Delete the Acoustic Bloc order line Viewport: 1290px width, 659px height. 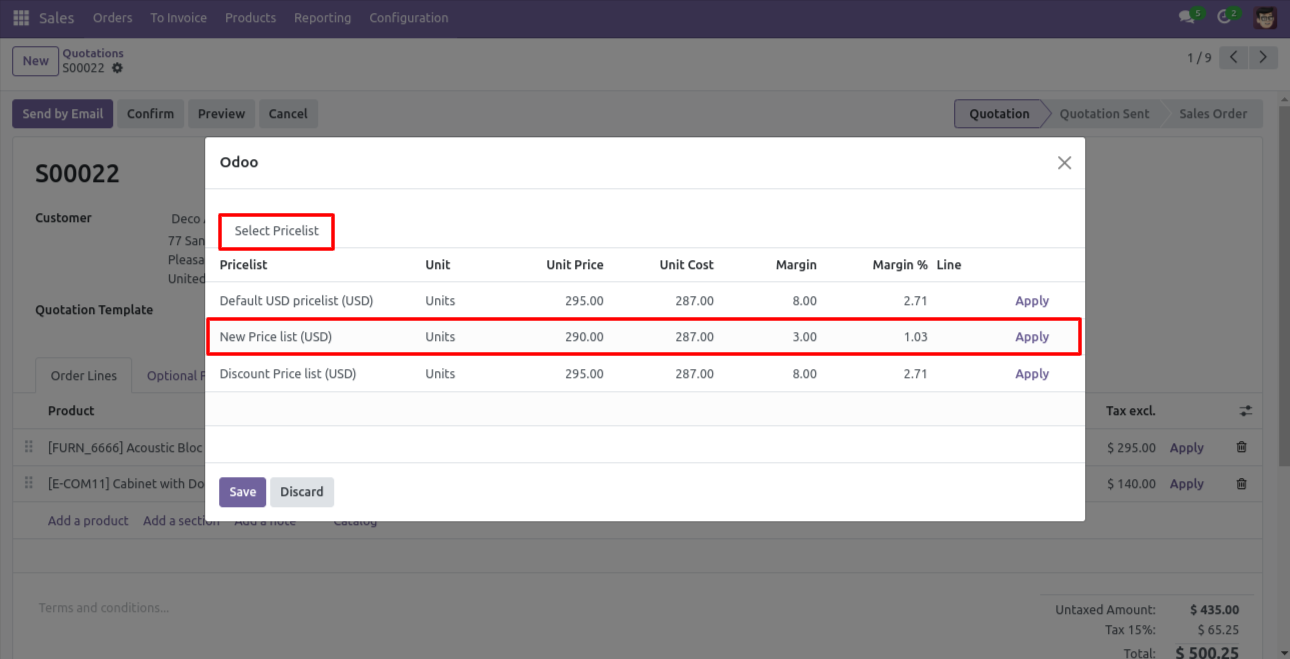click(1241, 448)
